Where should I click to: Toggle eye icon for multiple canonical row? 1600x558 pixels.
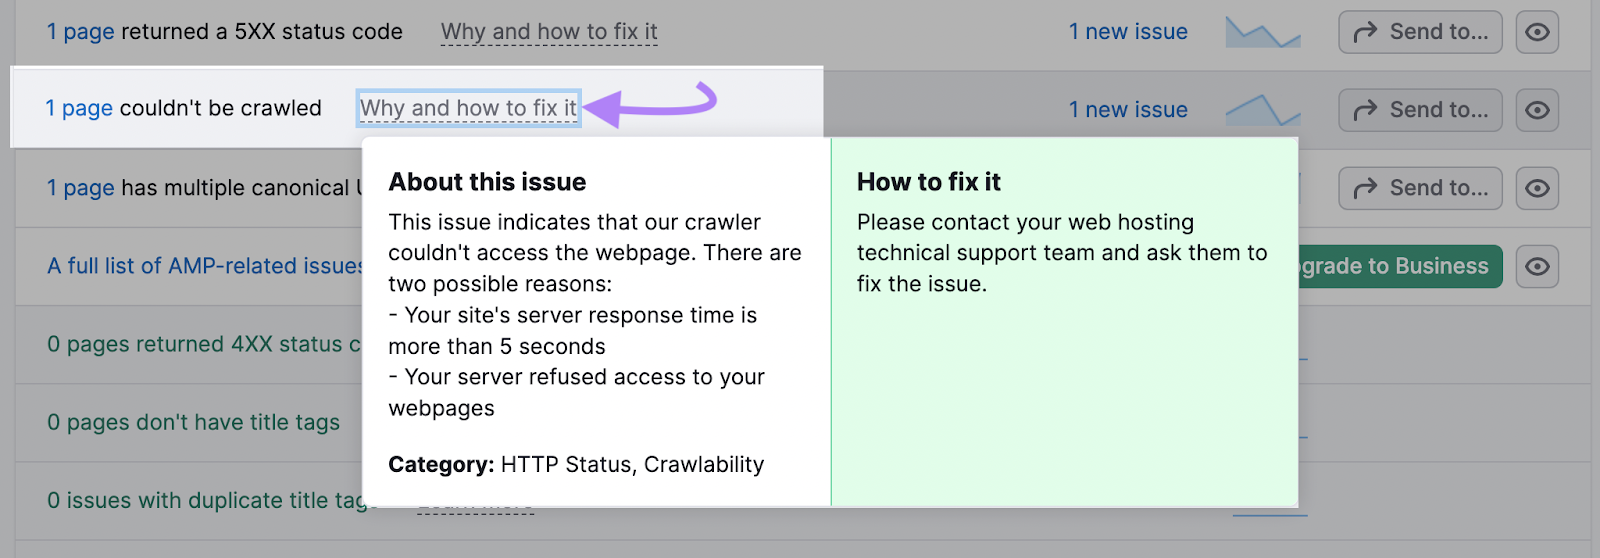[1537, 188]
